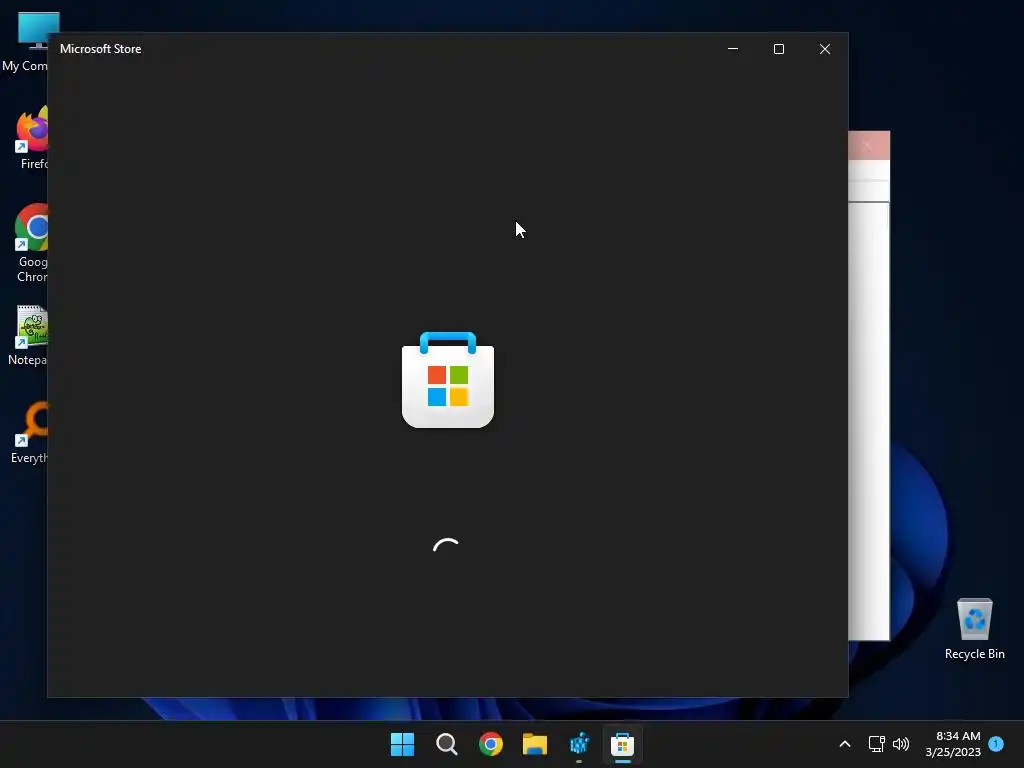Select the Notepad++ desktop shortcut
Screen dimensions: 1024x768
coord(27,335)
